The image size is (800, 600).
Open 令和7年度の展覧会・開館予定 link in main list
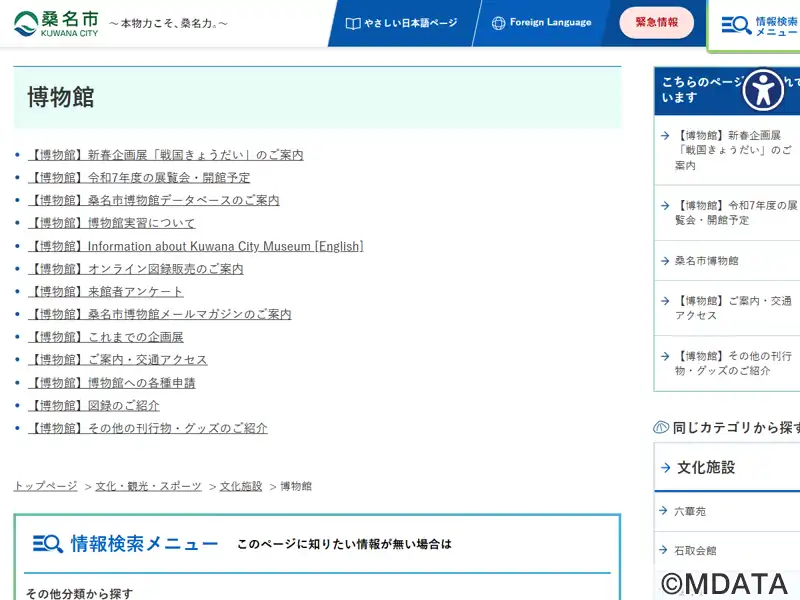coord(139,178)
